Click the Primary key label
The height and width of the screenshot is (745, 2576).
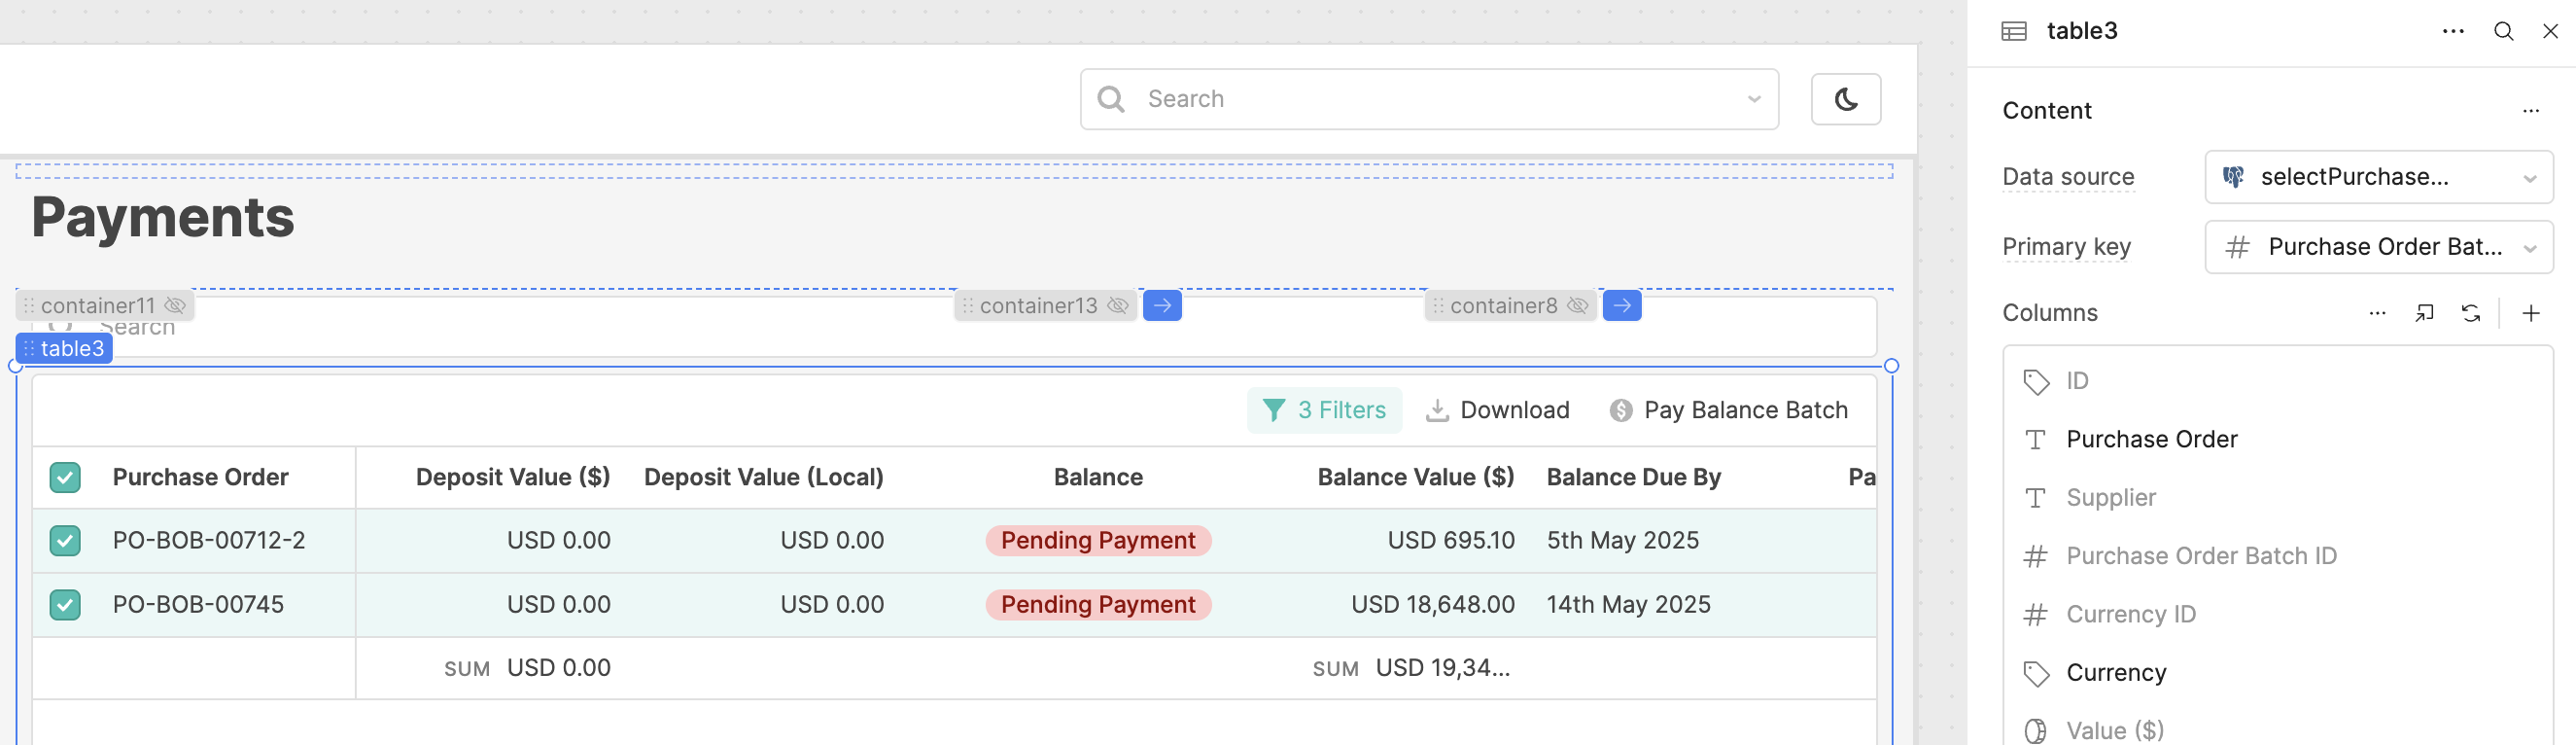(x=2065, y=247)
